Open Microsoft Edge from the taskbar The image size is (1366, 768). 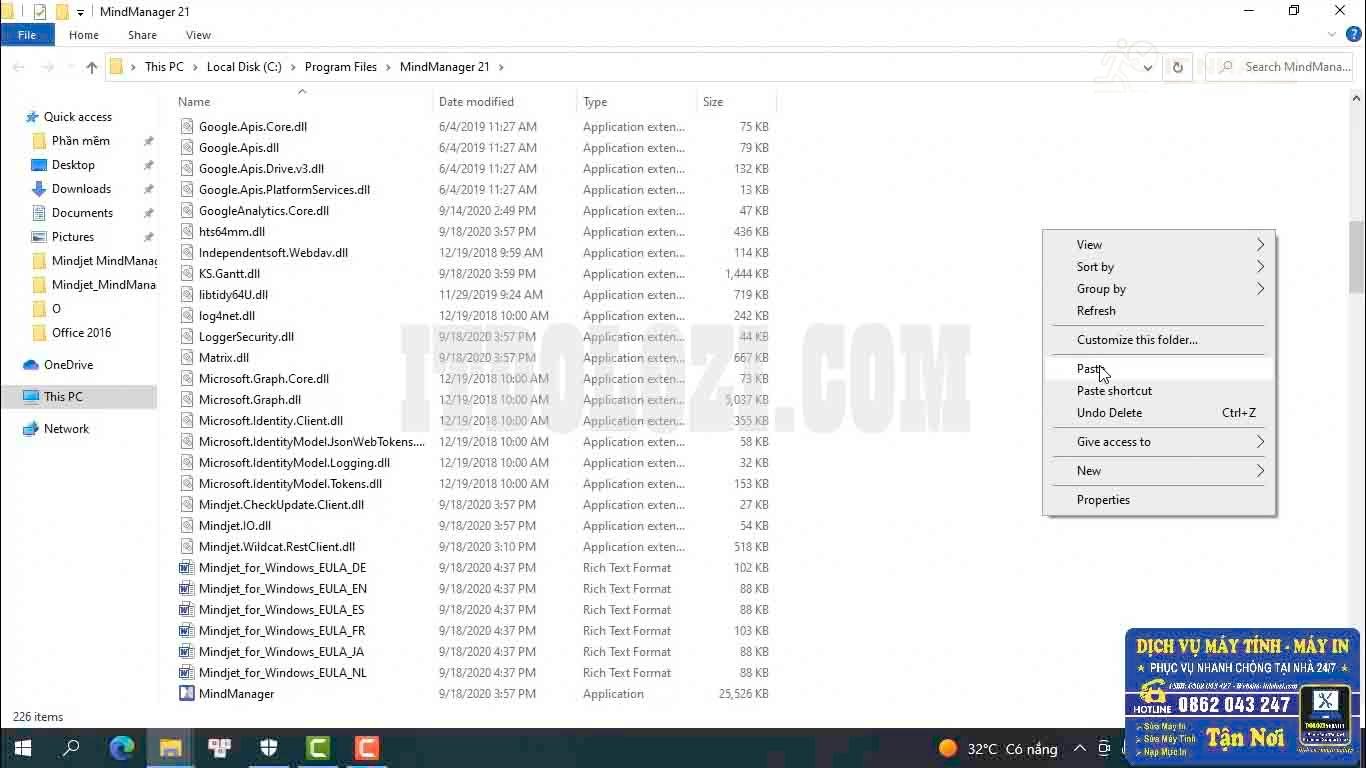point(122,748)
